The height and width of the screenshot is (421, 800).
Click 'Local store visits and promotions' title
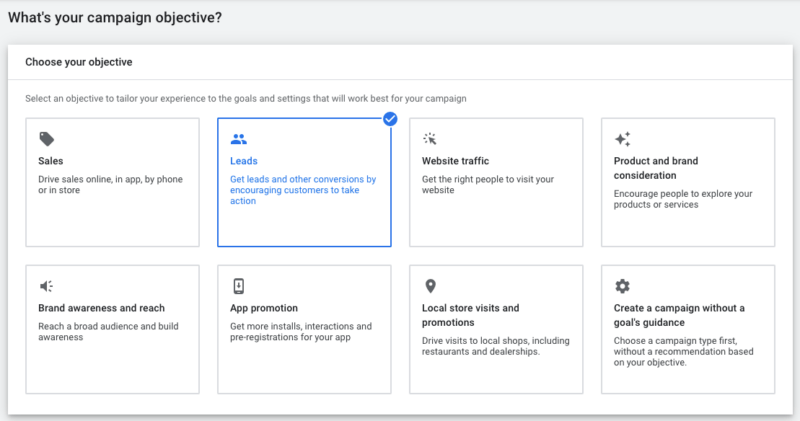[x=470, y=315]
